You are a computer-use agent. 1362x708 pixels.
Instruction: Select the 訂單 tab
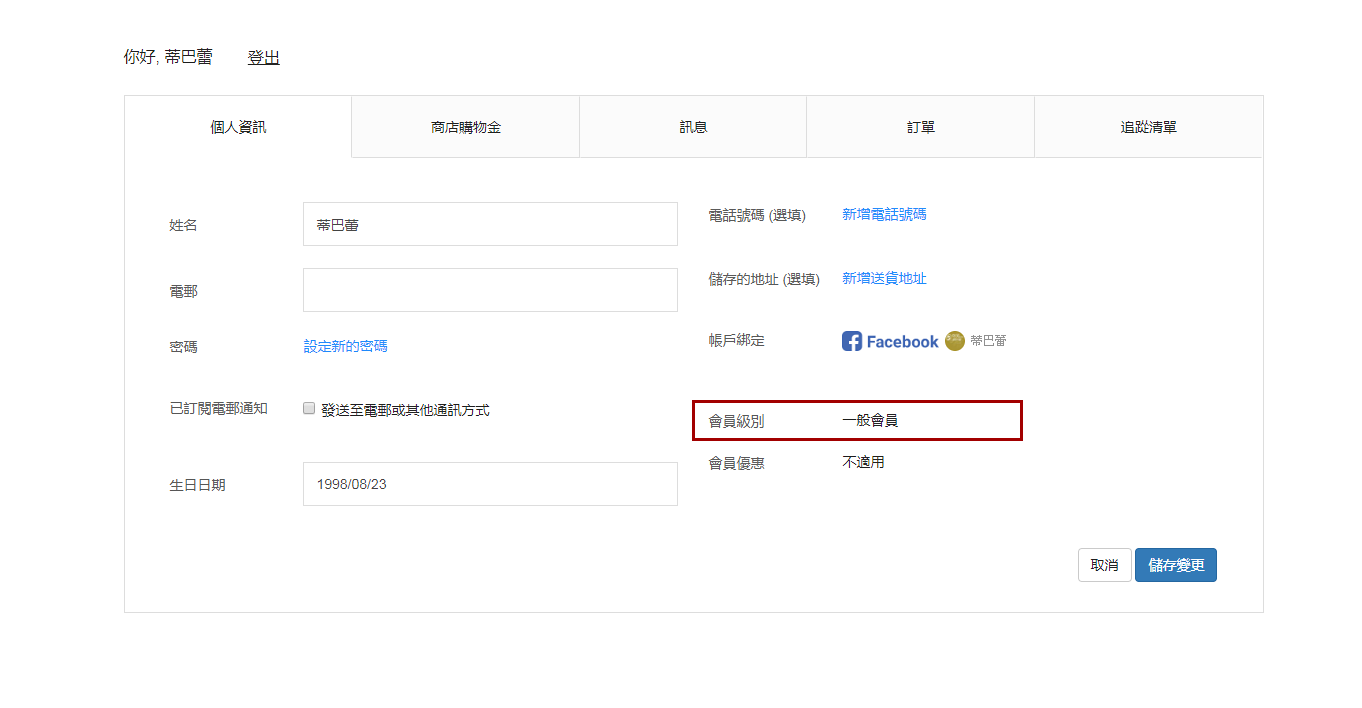pyautogui.click(x=920, y=127)
